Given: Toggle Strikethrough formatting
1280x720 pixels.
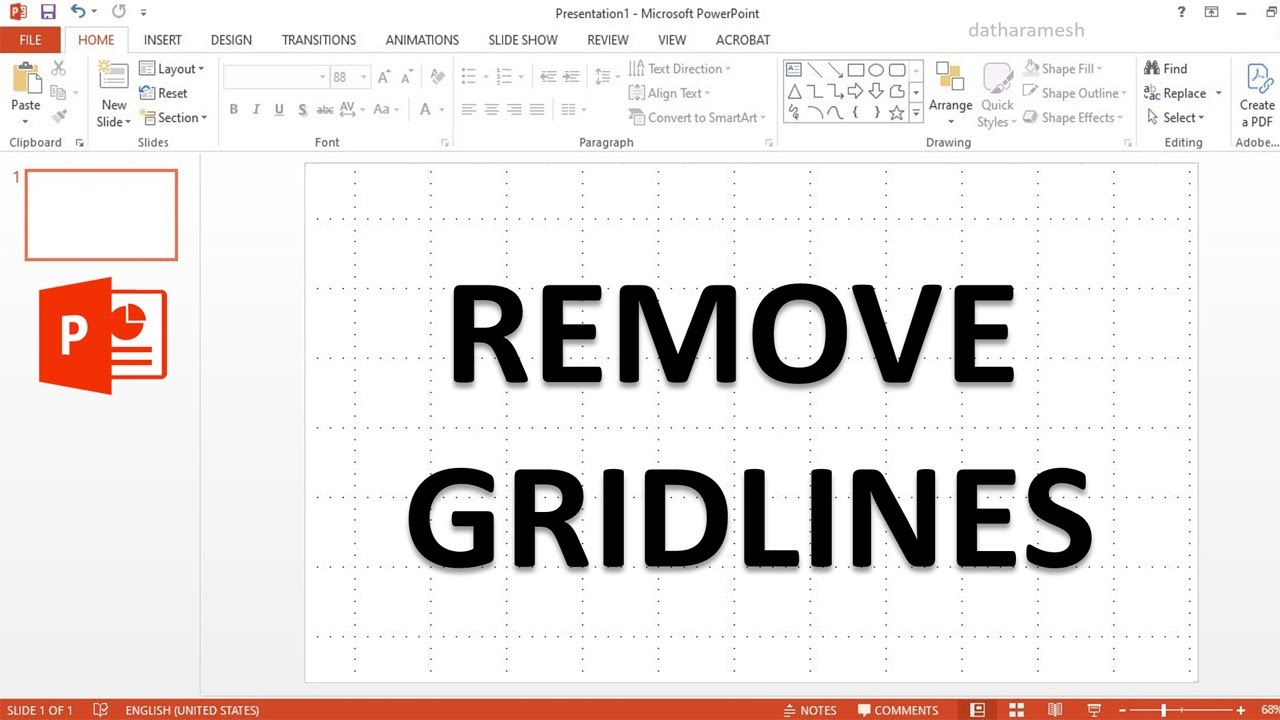Looking at the screenshot, I should point(325,110).
